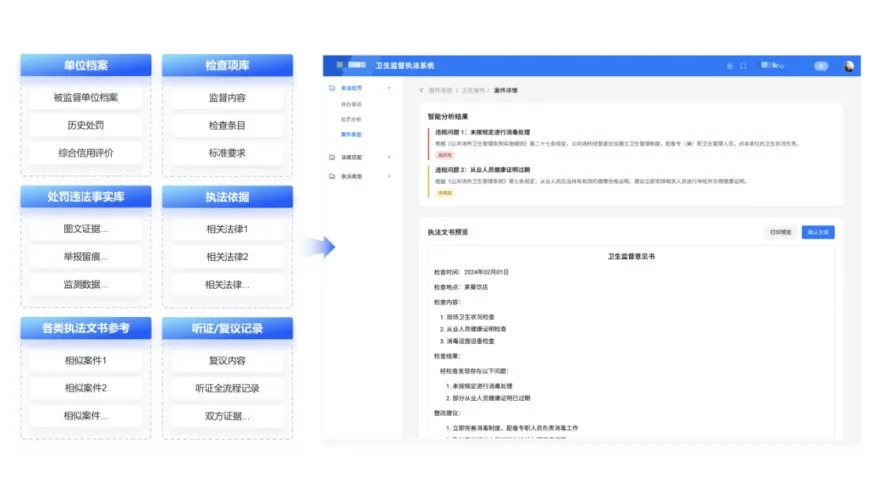873x487 pixels.
Task: Collapse the 执法处罚 sidebar group arrow
Action: [389, 88]
